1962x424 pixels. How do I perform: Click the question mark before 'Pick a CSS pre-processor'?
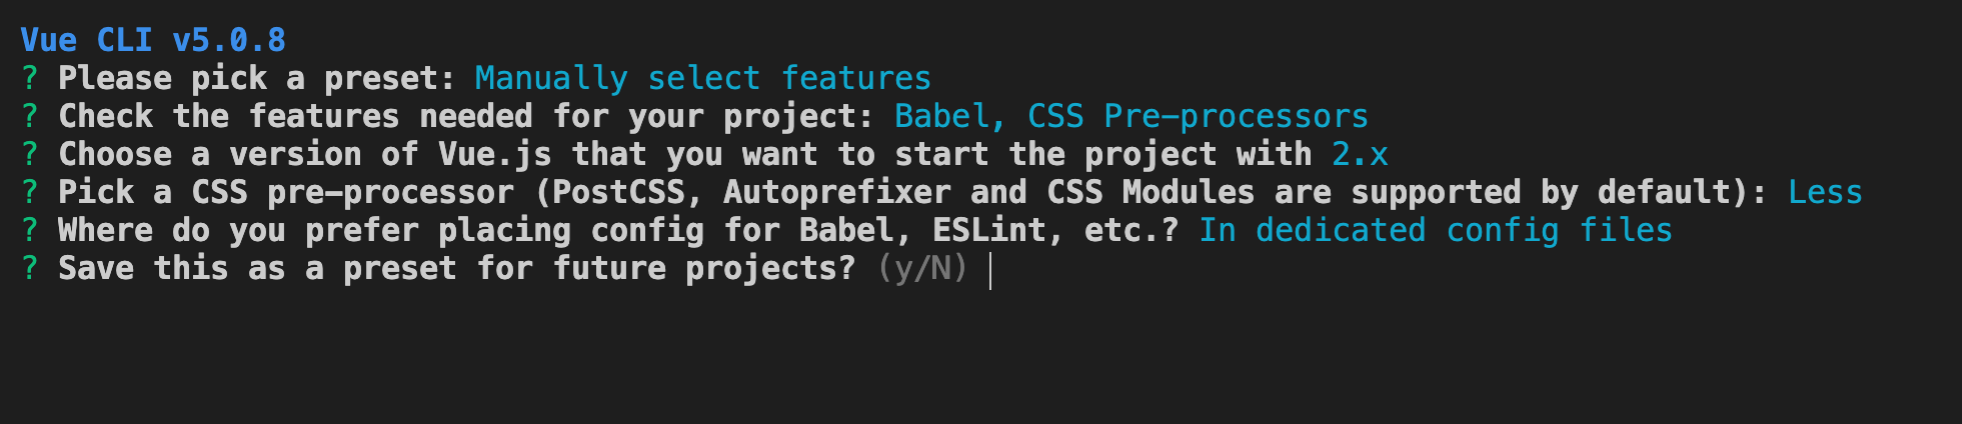click(30, 192)
